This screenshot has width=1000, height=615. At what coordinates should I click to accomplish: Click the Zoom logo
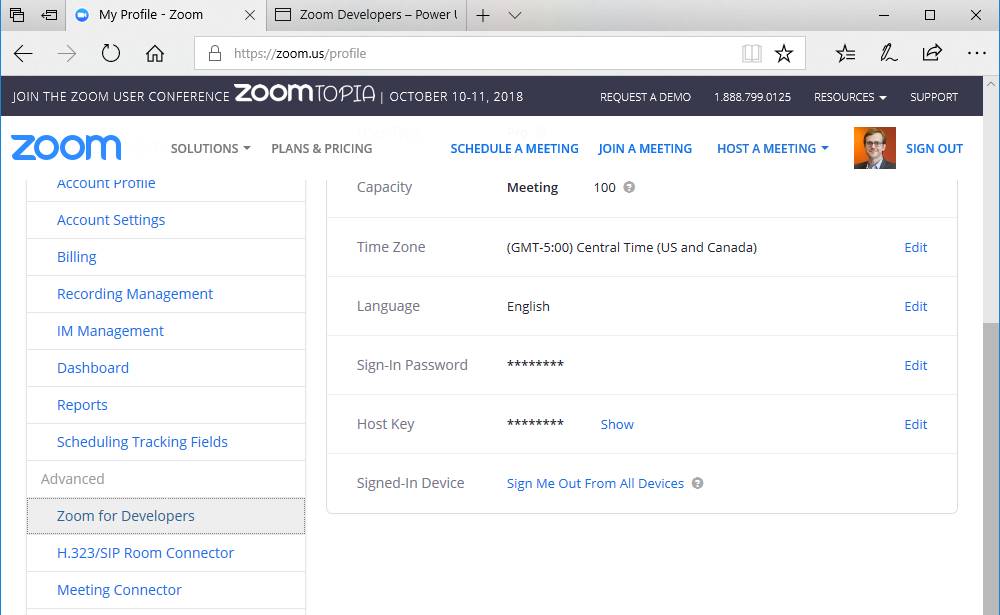[x=66, y=147]
